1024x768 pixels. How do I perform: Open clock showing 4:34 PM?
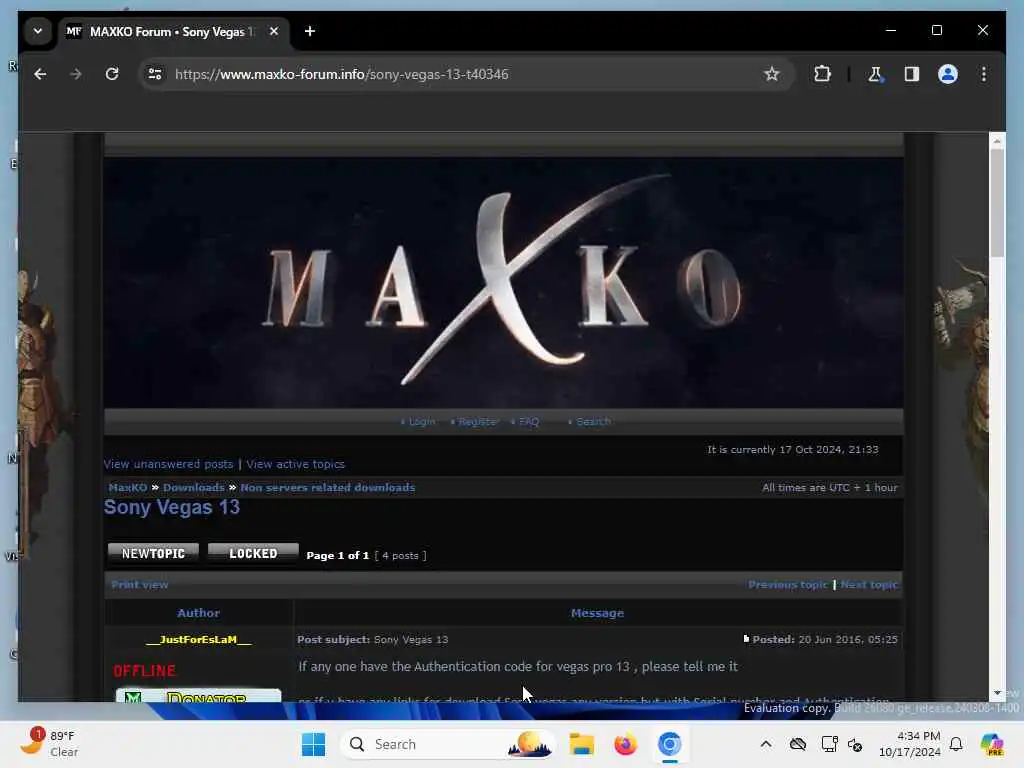tap(909, 744)
